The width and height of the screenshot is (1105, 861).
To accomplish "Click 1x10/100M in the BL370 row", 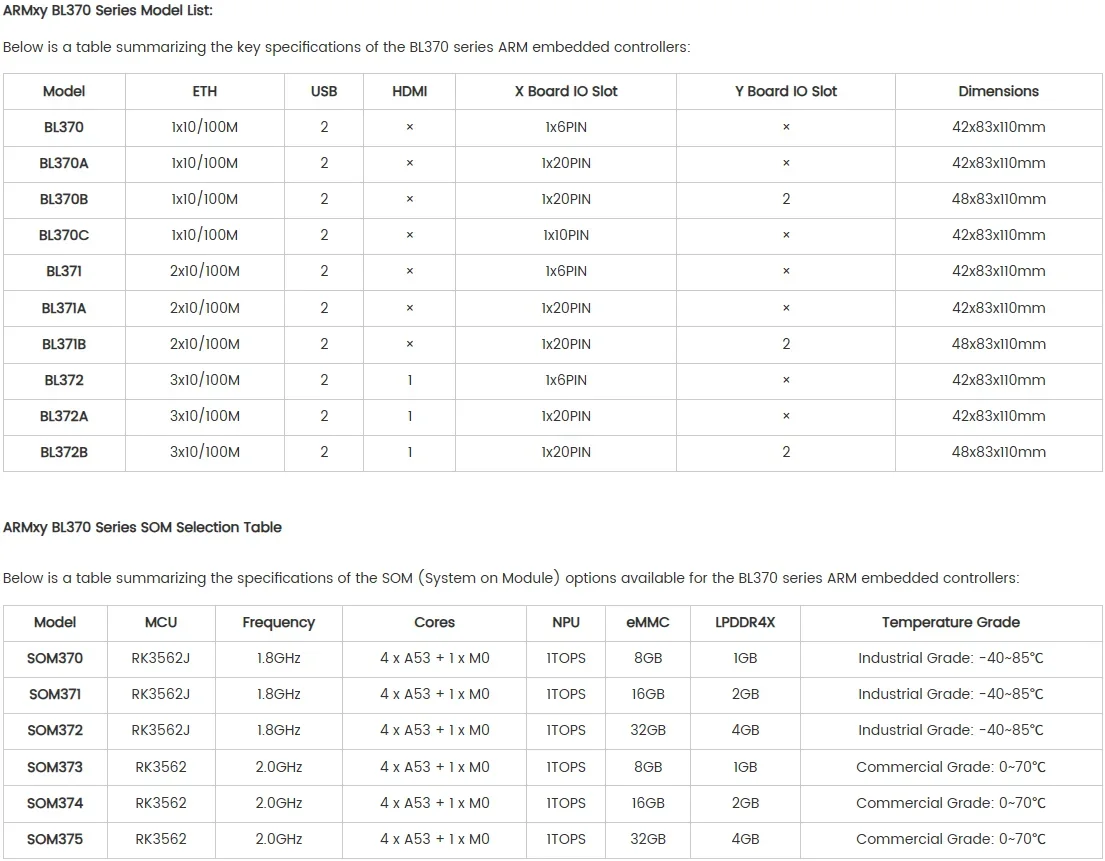I will pyautogui.click(x=204, y=127).
